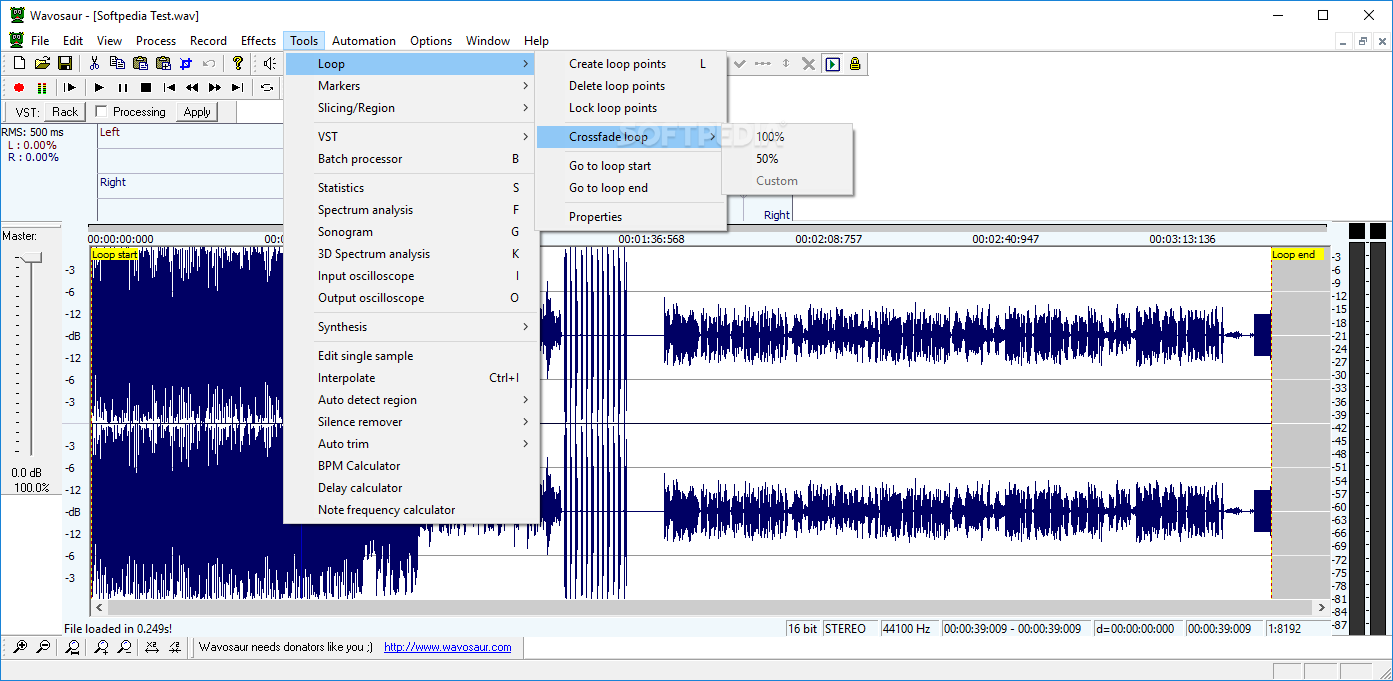
Task: Click the Right tab behind the menu
Action: tap(776, 214)
